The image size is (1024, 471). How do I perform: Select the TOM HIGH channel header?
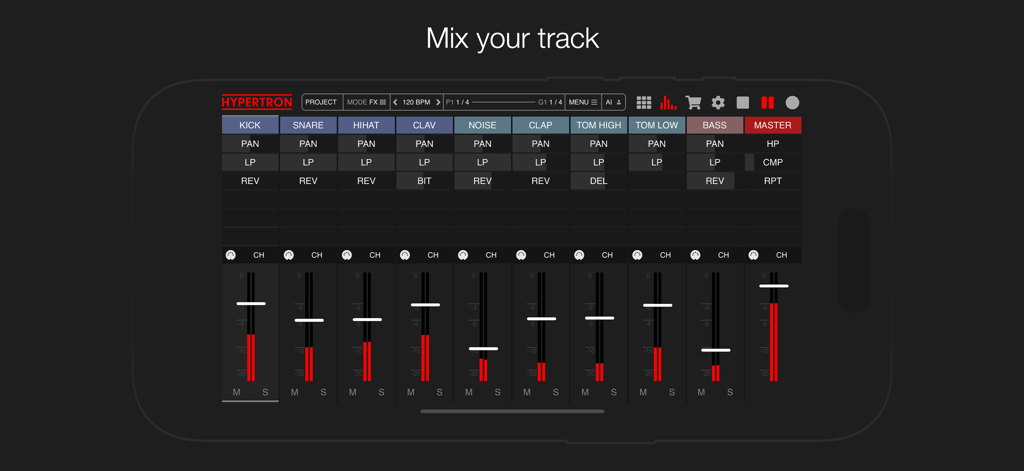click(599, 125)
